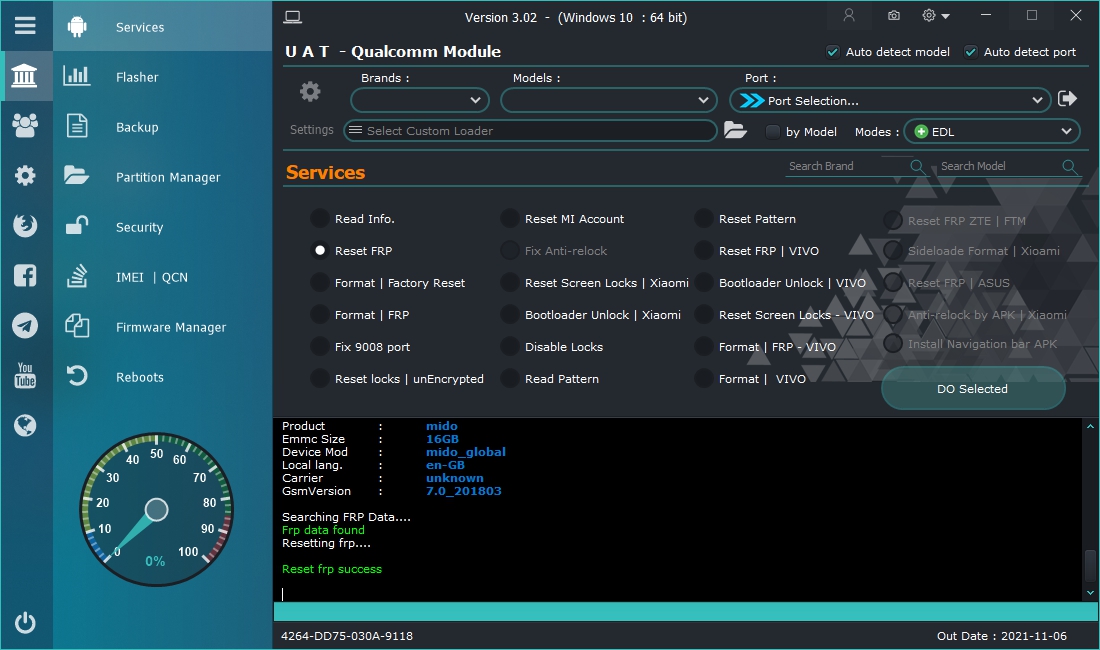Enable the by Model checkbox
Viewport: 1100px width, 650px height.
pyautogui.click(x=772, y=131)
